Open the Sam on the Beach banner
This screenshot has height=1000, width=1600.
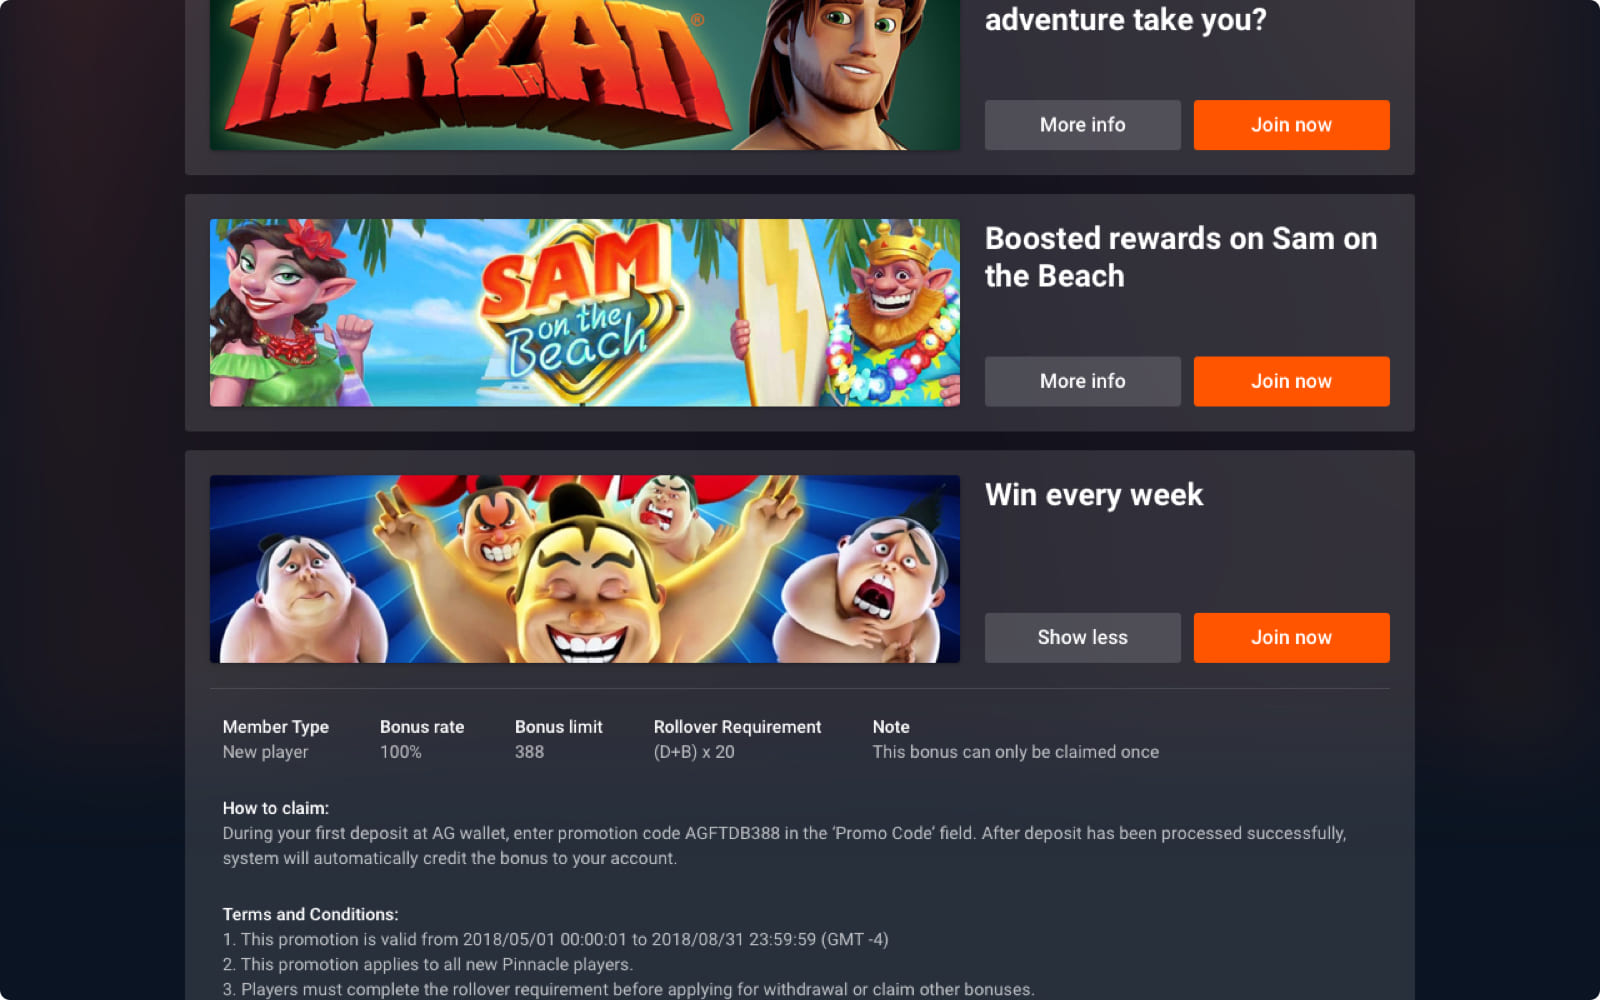click(x=585, y=313)
